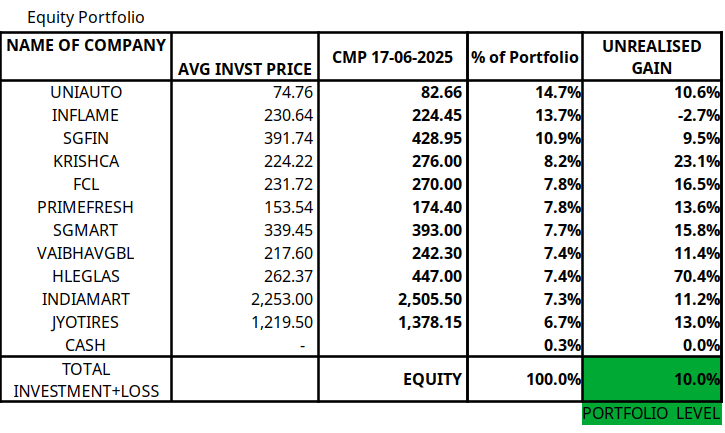725x433 pixels.
Task: Select the UNIAUTO company name cell
Action: [86, 92]
